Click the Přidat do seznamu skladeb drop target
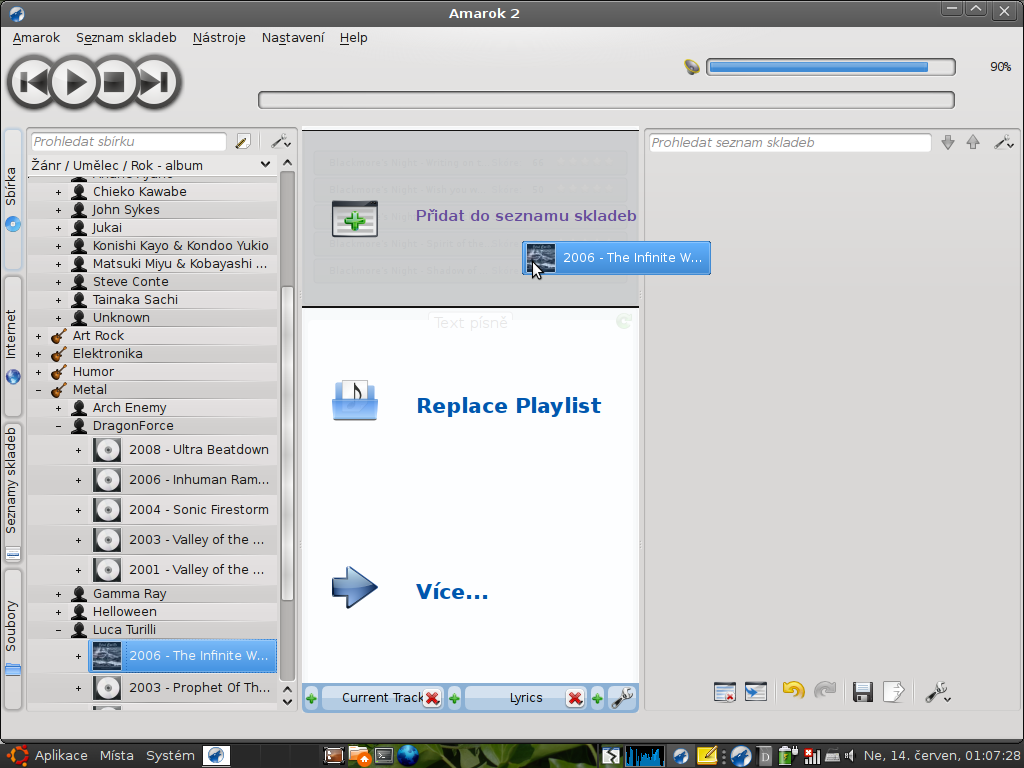Viewport: 1024px width, 768px height. click(470, 216)
